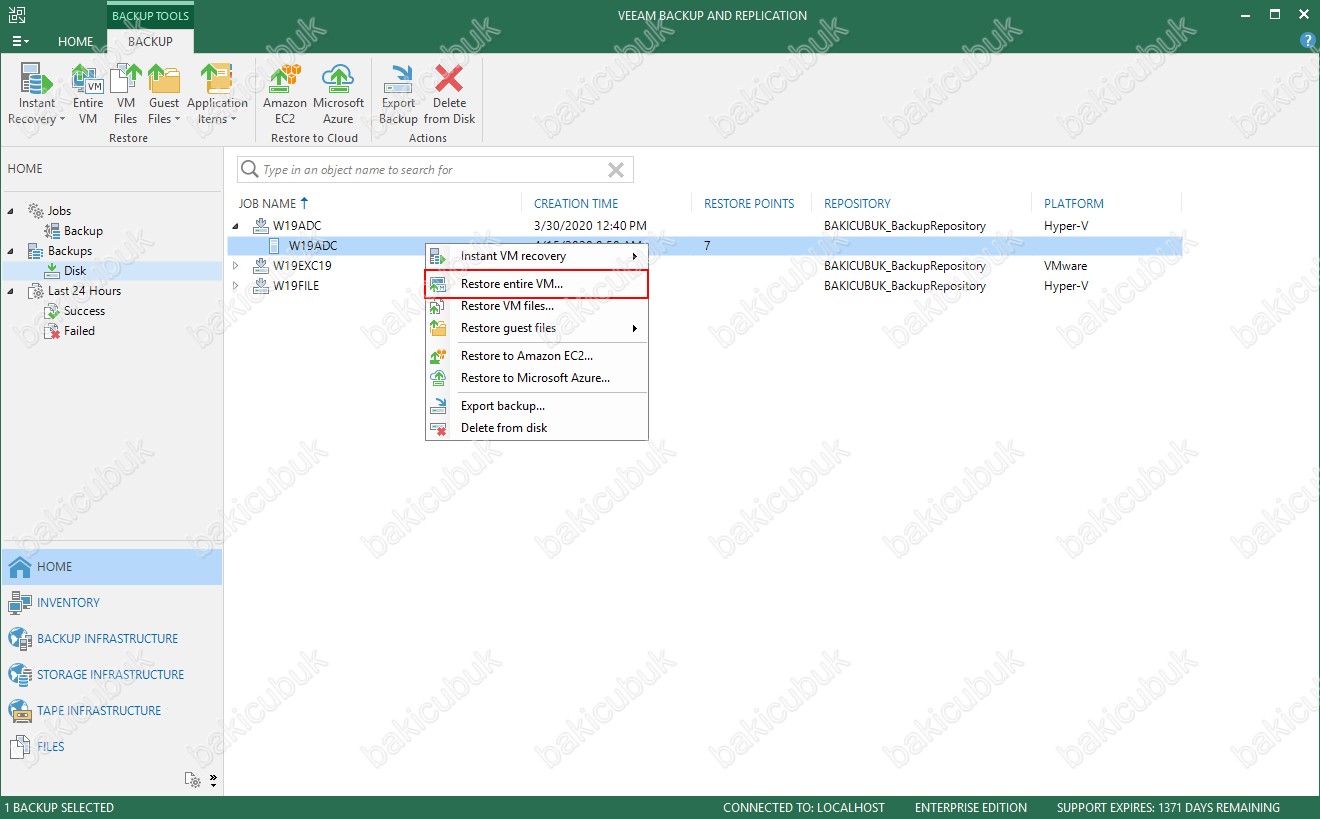Sort by PLATFORM column header

[x=1074, y=203]
